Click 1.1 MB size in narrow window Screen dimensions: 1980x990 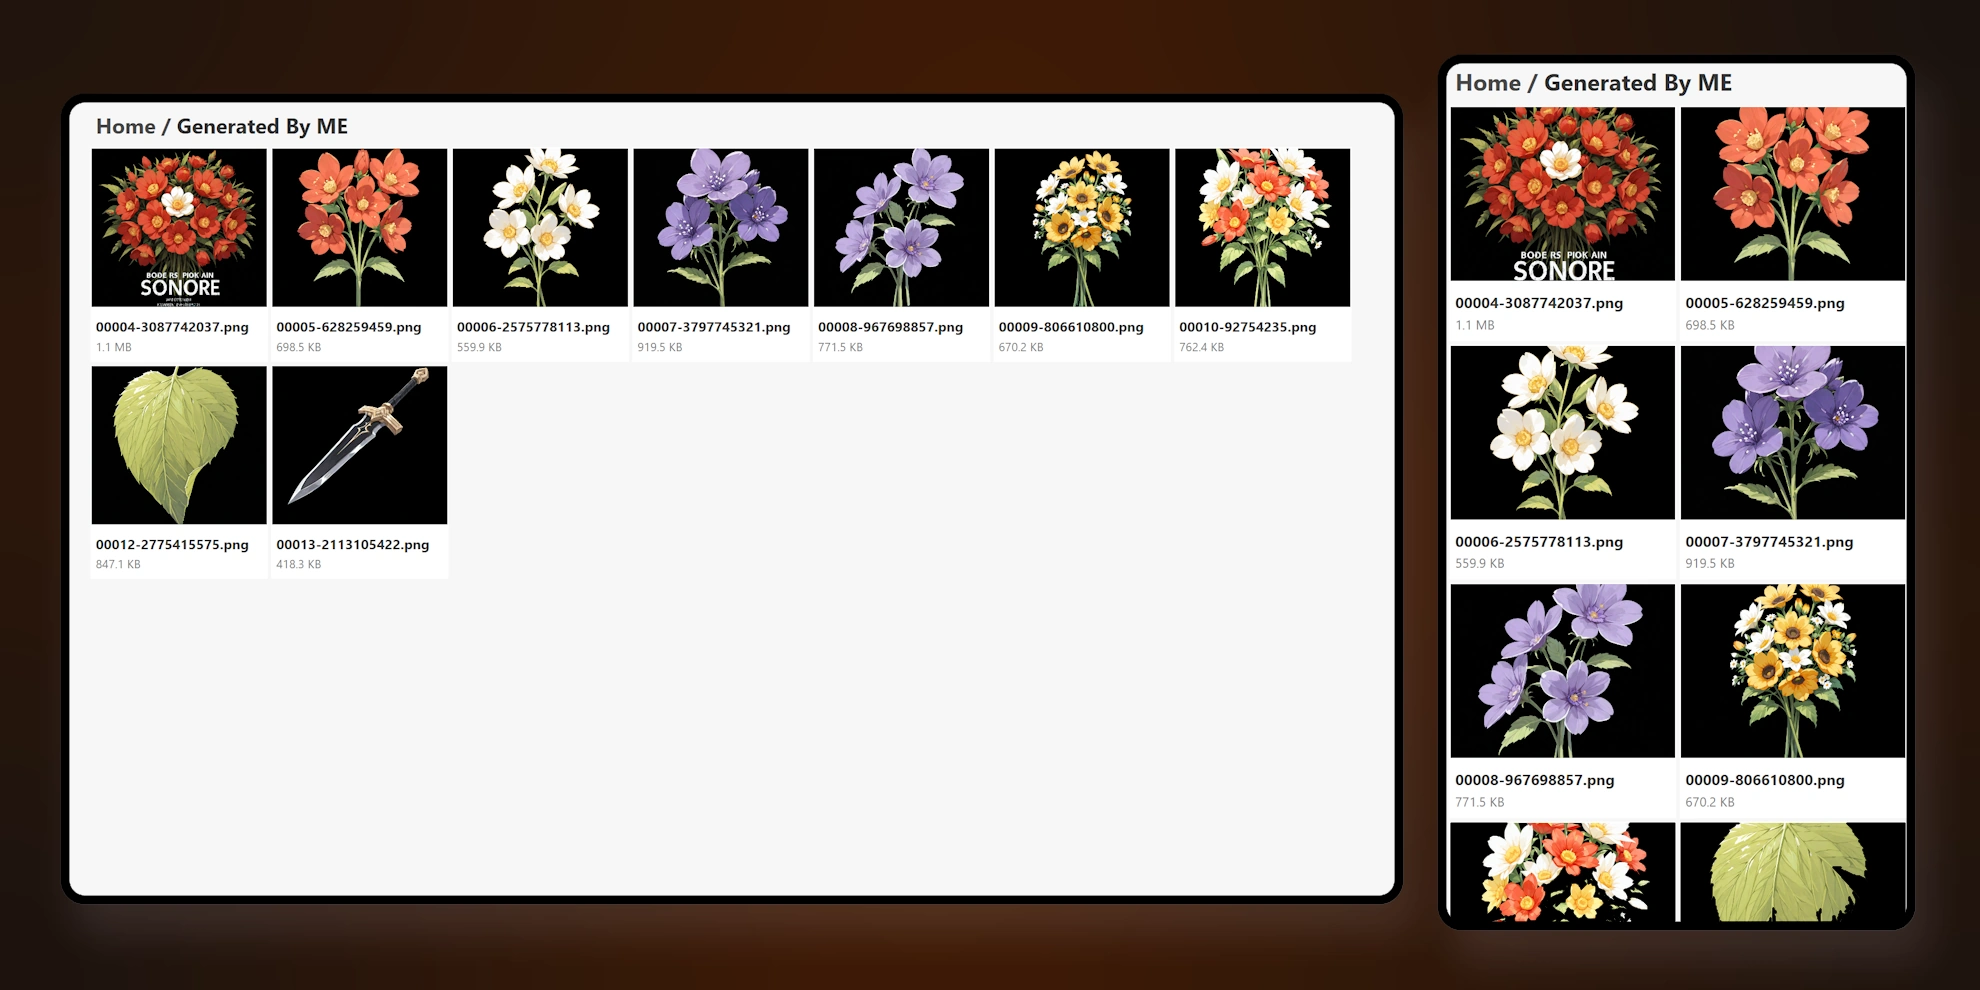coord(1475,325)
